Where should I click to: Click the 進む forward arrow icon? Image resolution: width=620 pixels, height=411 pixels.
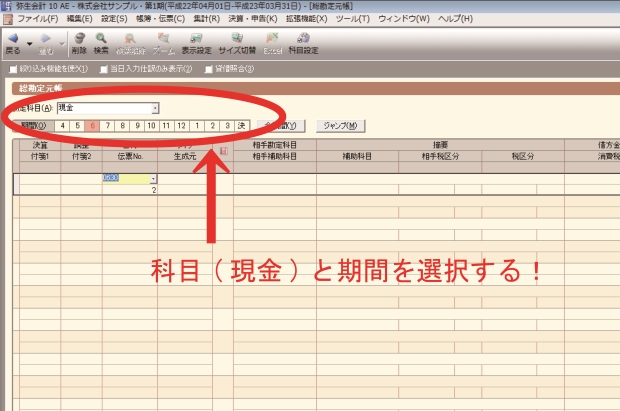[x=46, y=38]
